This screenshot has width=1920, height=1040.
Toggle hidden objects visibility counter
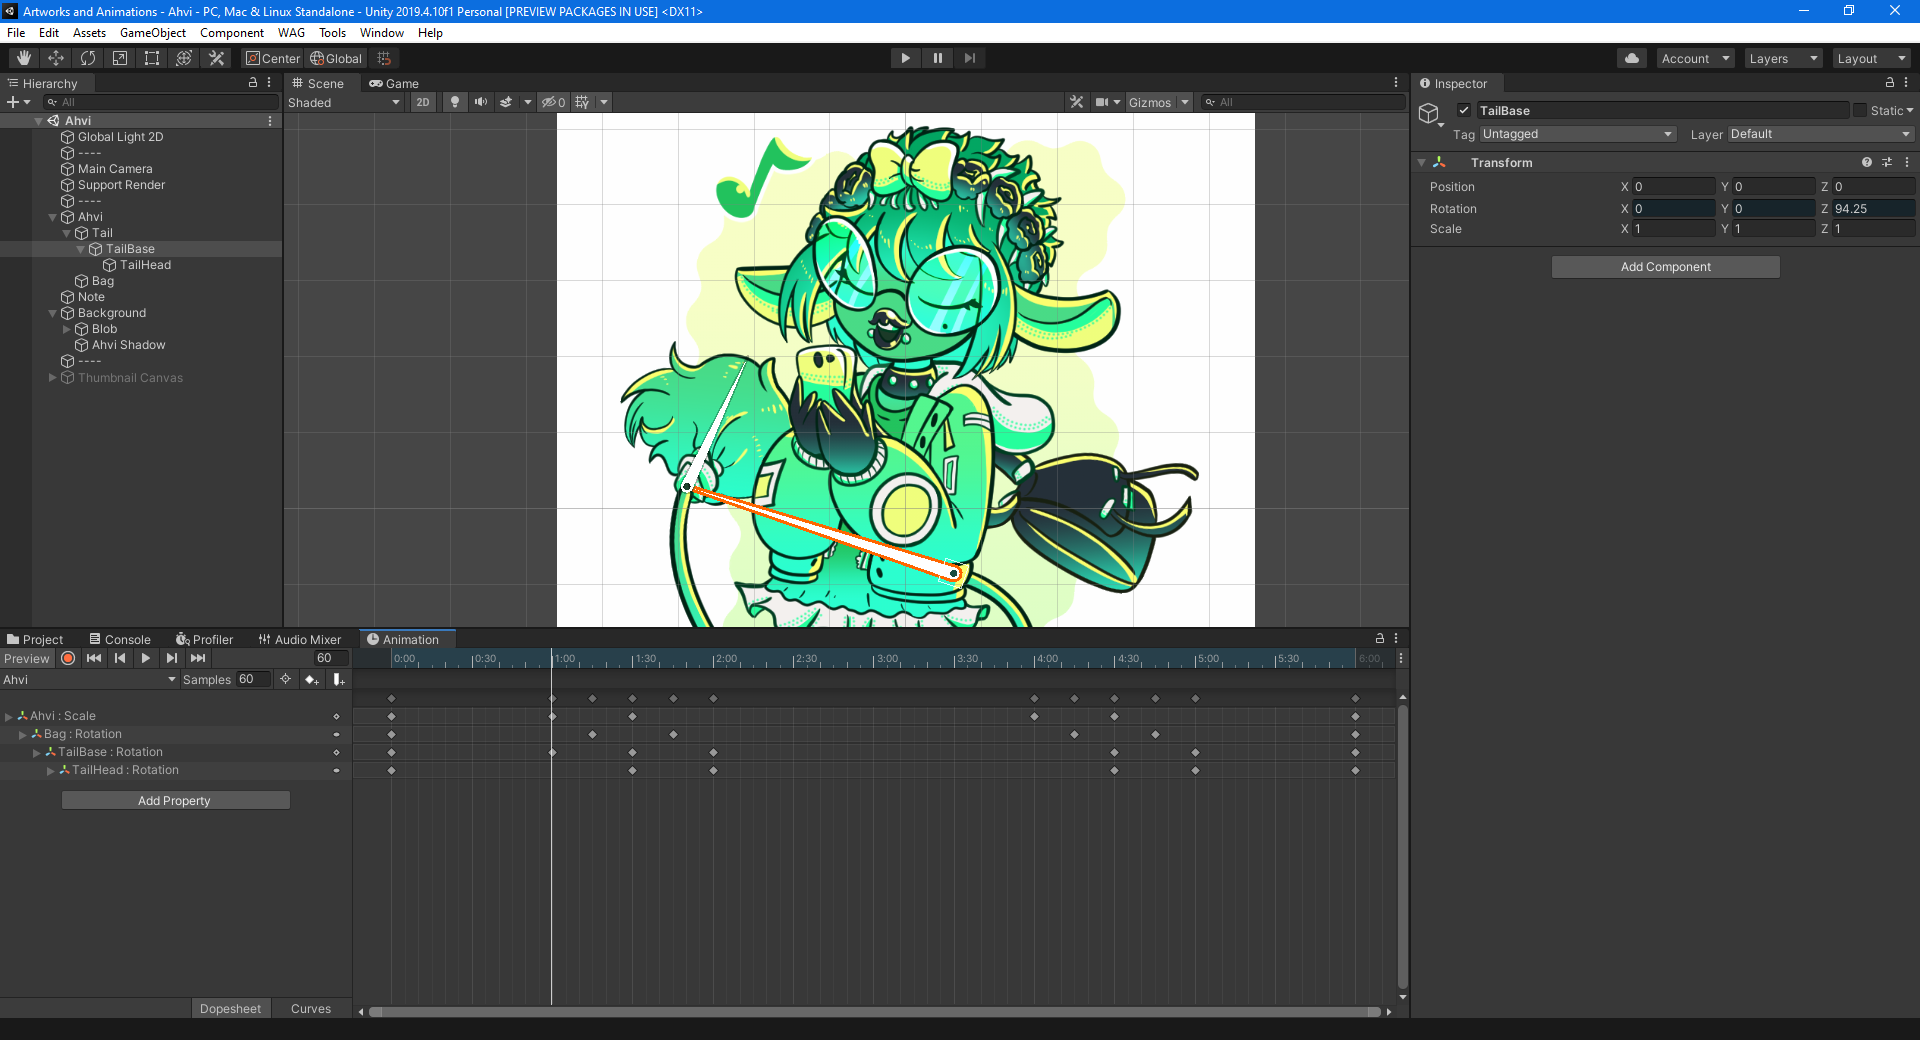pos(553,102)
